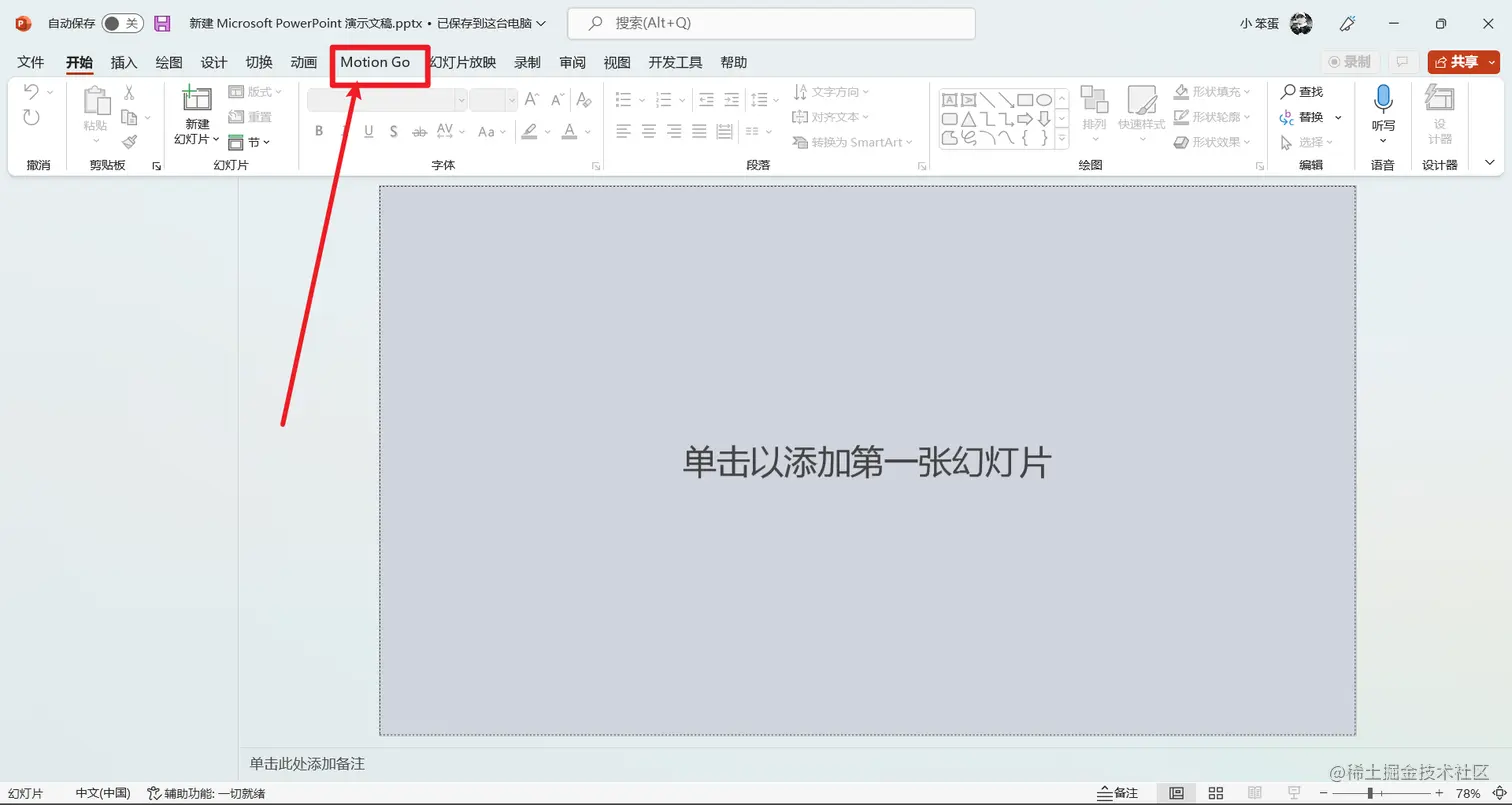Expand the shapes gallery more arrow
The width and height of the screenshot is (1512, 805).
(x=1062, y=139)
